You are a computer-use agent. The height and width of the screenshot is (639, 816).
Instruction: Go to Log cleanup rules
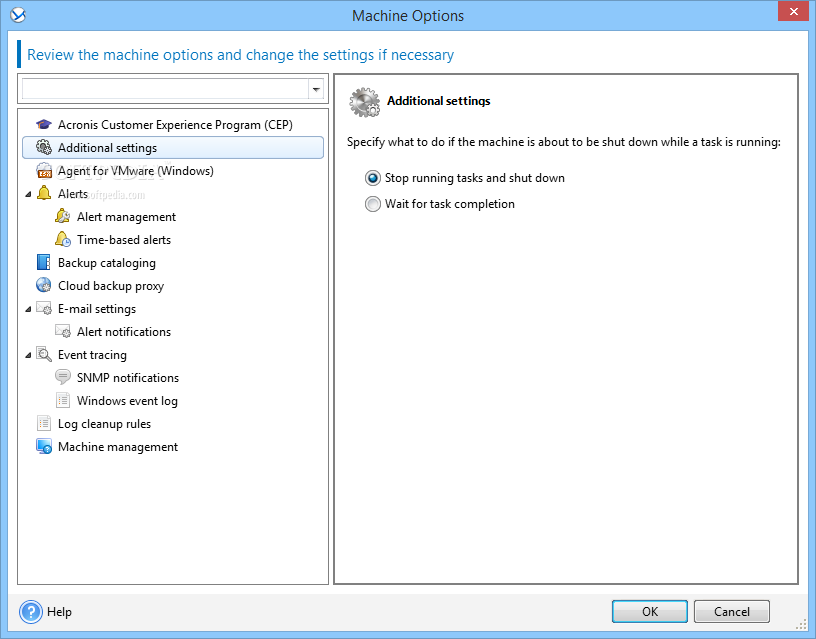[105, 424]
